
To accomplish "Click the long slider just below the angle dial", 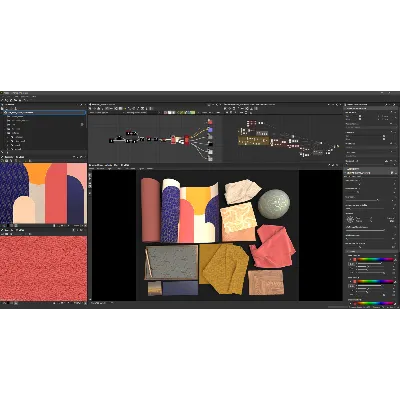I will pos(365,230).
